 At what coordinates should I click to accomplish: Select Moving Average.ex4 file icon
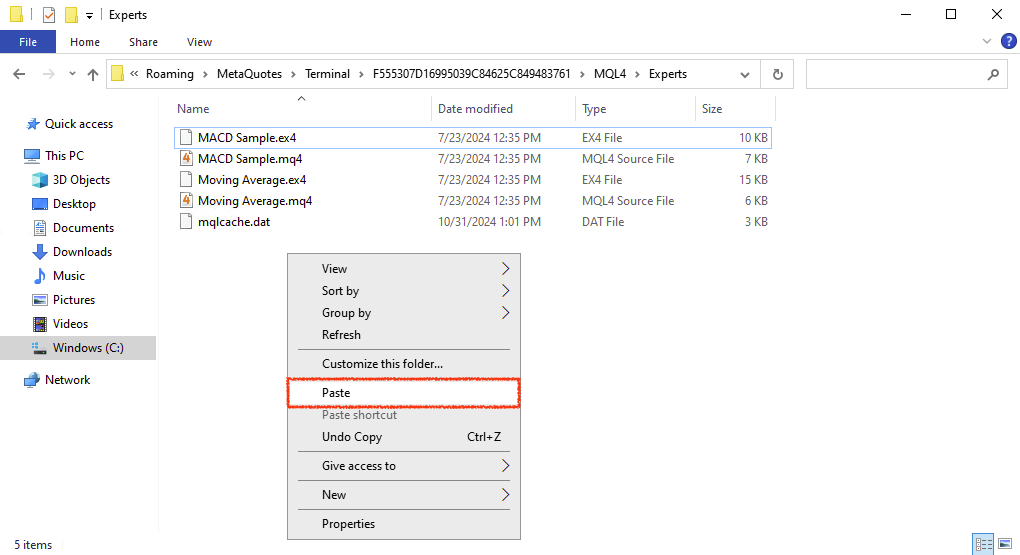(x=186, y=180)
